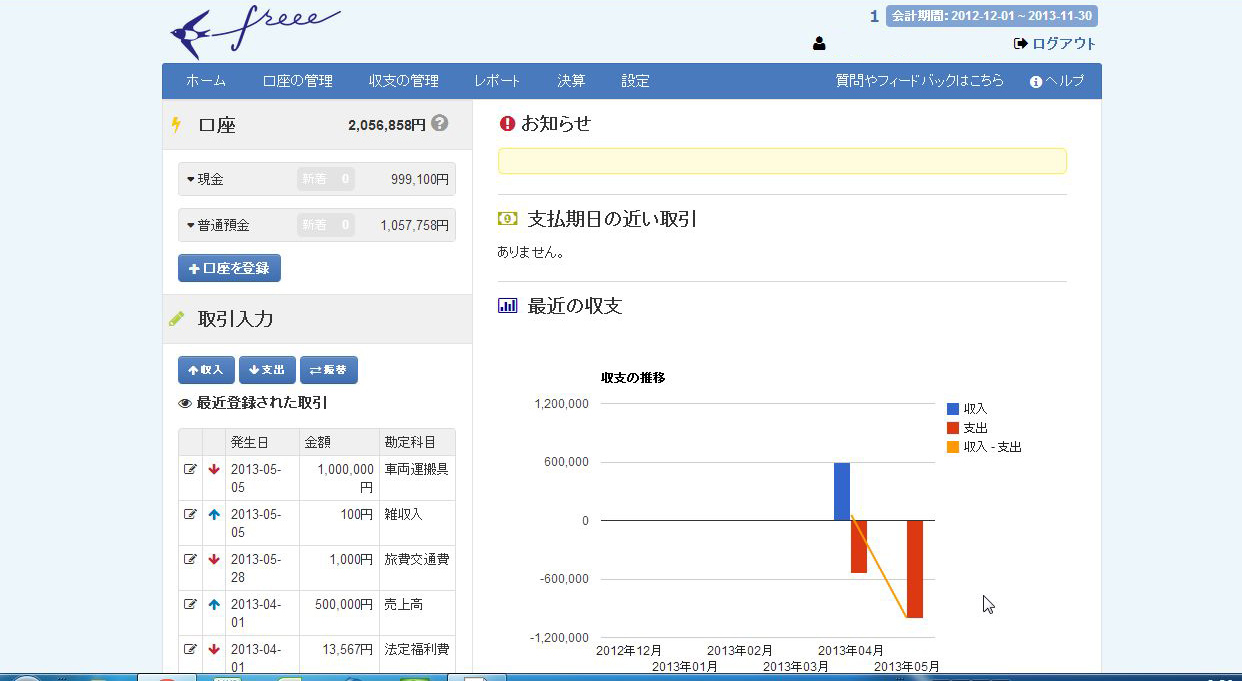1242x681 pixels.
Task: Click the 2,056,858円 total balance
Action: click(387, 125)
